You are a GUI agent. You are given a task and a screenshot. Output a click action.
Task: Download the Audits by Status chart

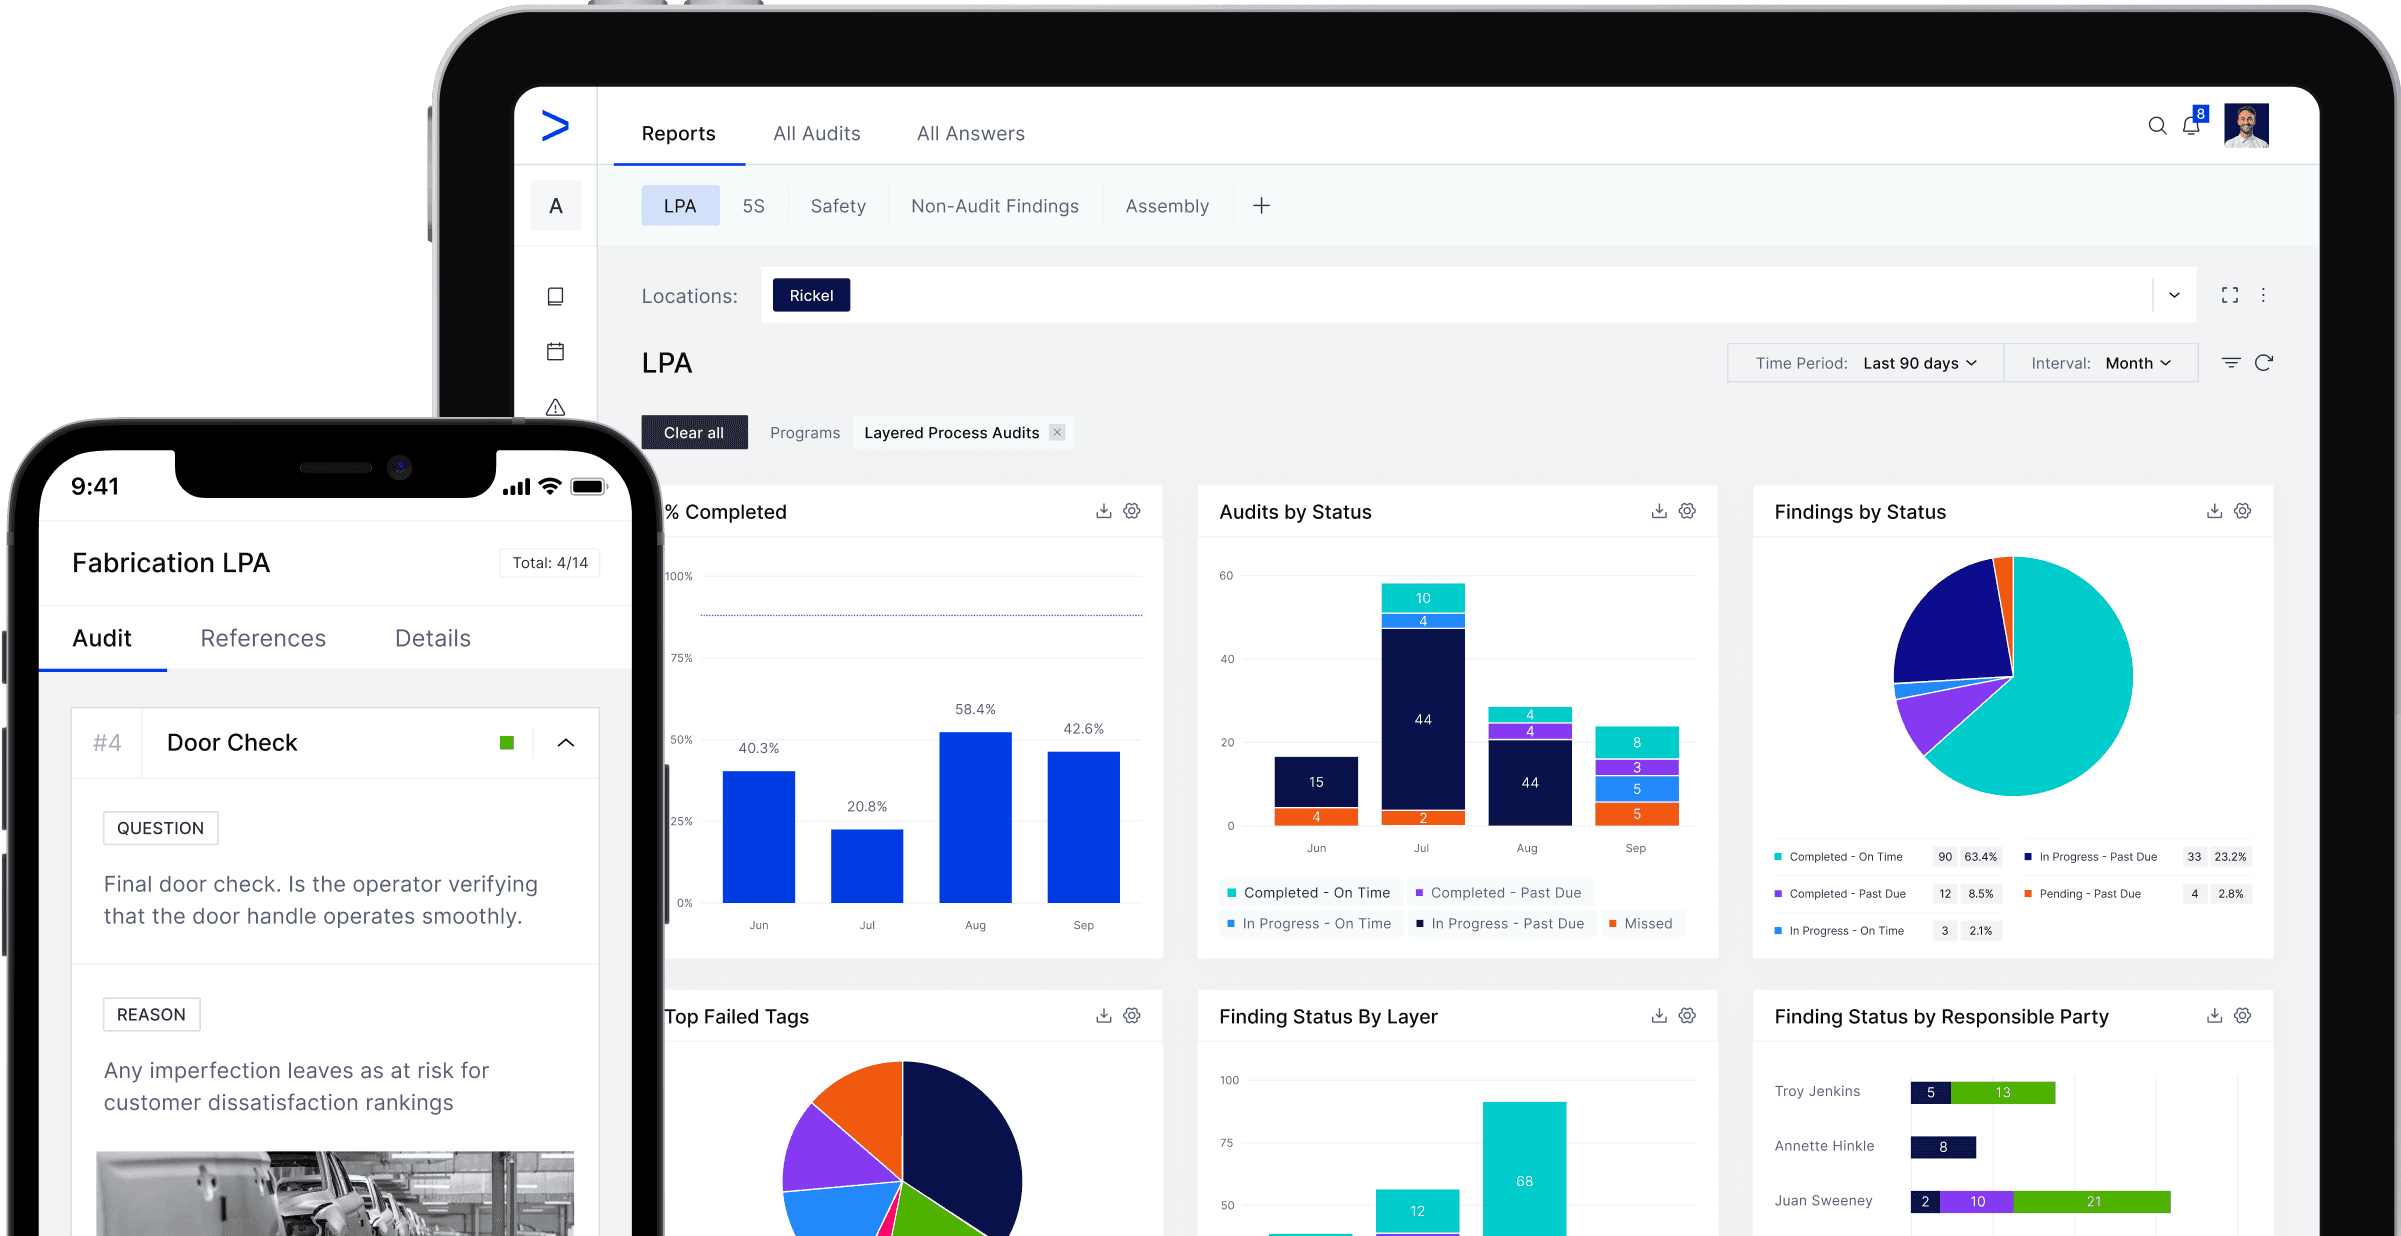1659,511
